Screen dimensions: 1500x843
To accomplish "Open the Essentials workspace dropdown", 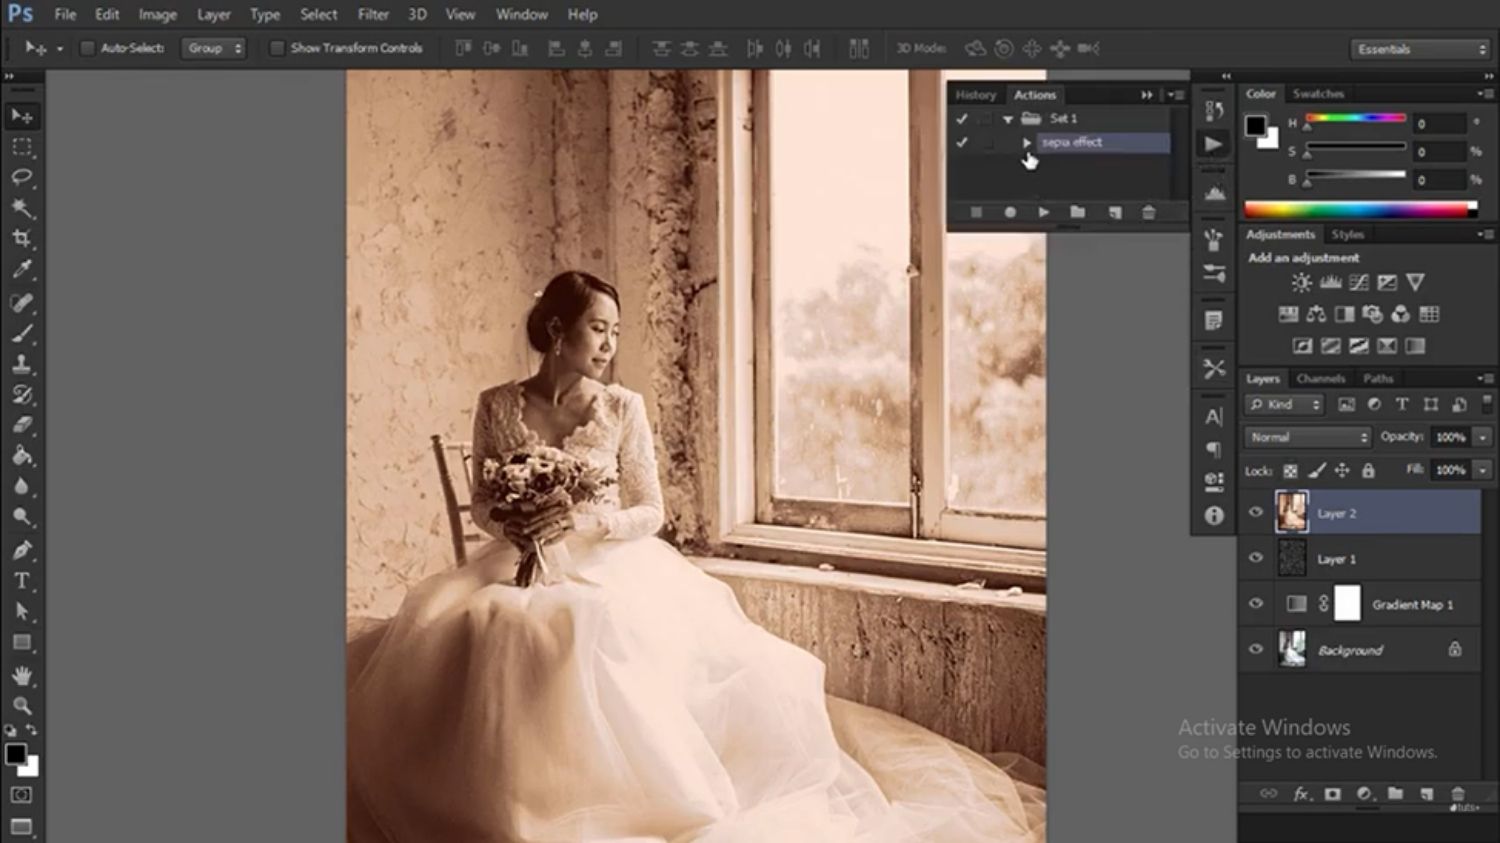I will (1420, 49).
